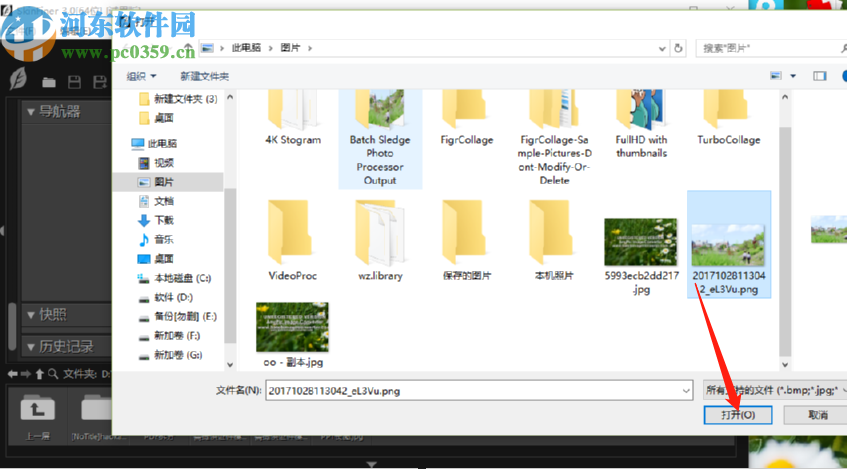Image resolution: width=847 pixels, height=469 pixels.
Task: Collapse the History (历史记录) panel
Action: pyautogui.click(x=30, y=346)
